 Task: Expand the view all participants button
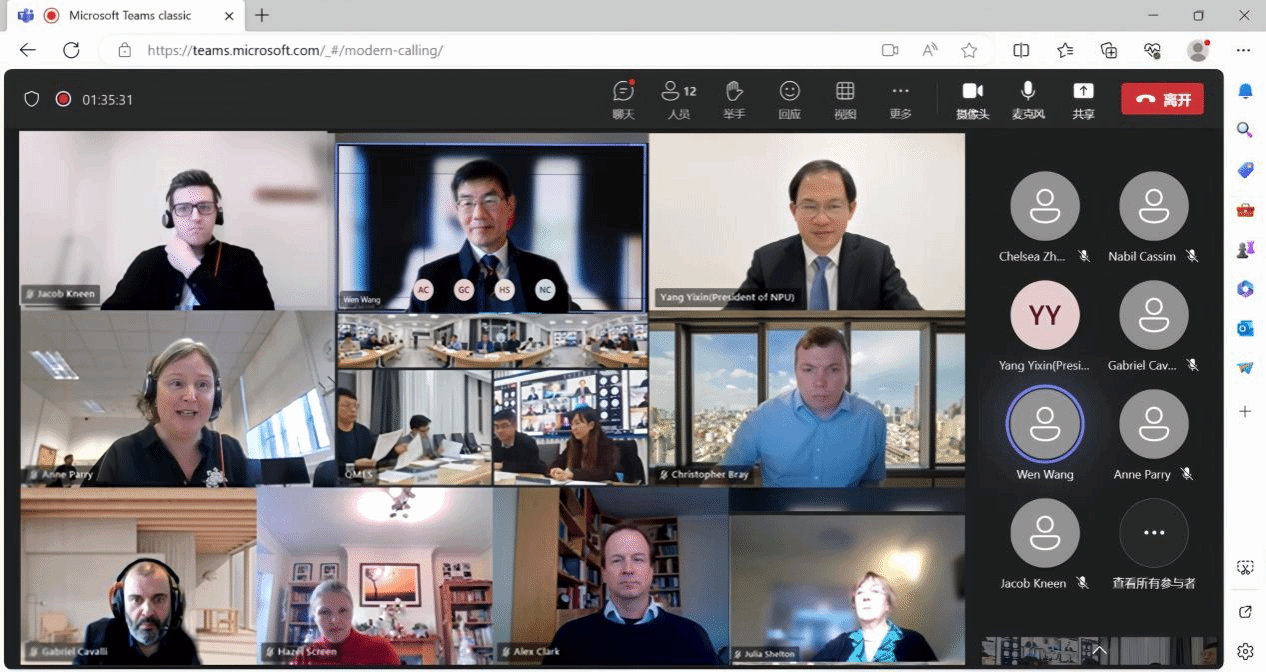point(1153,533)
